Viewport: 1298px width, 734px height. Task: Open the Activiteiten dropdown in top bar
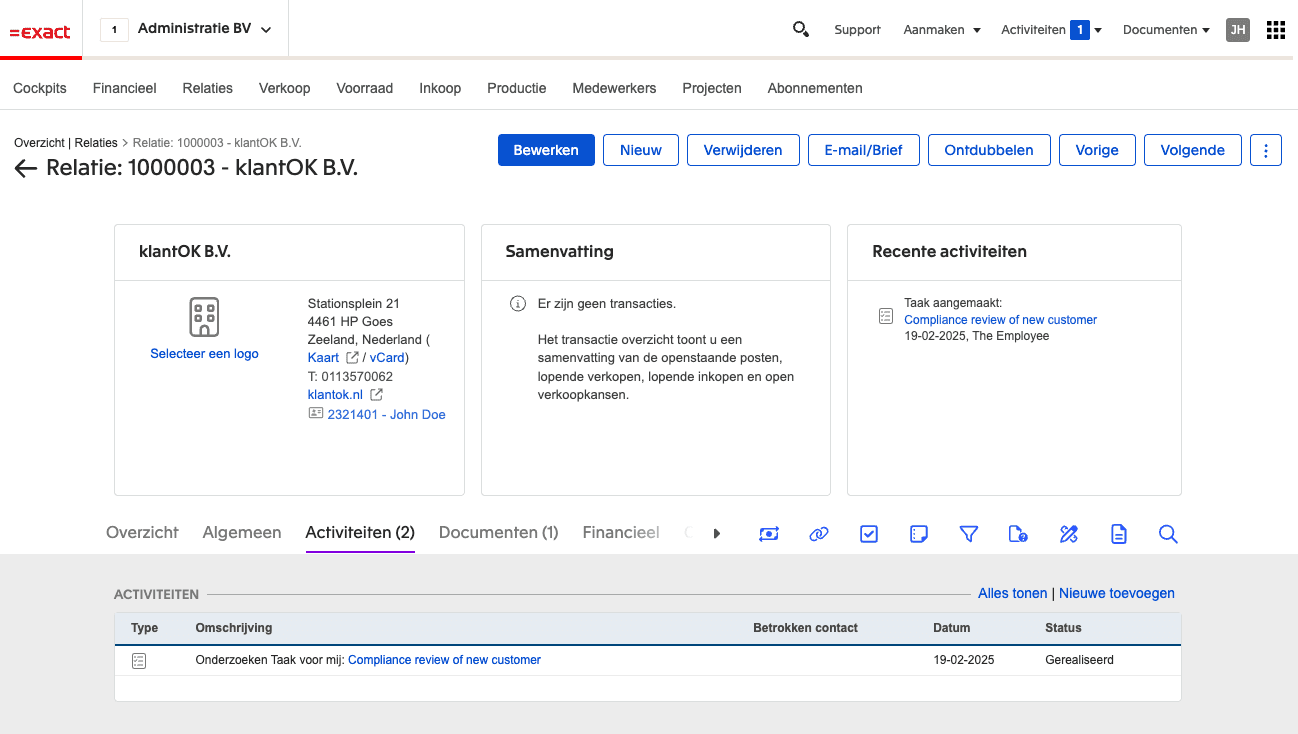click(1051, 30)
